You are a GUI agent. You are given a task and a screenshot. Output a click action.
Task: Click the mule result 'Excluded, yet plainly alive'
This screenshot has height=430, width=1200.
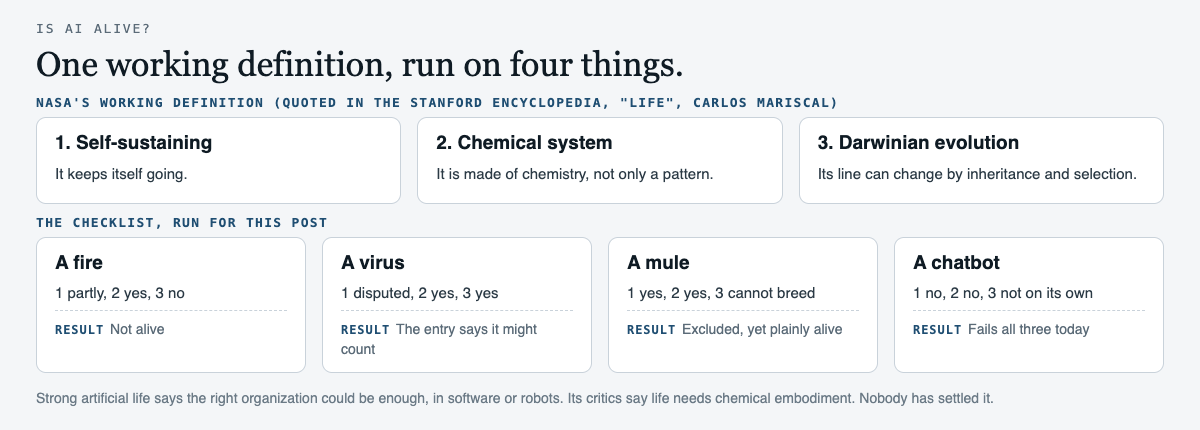762,329
